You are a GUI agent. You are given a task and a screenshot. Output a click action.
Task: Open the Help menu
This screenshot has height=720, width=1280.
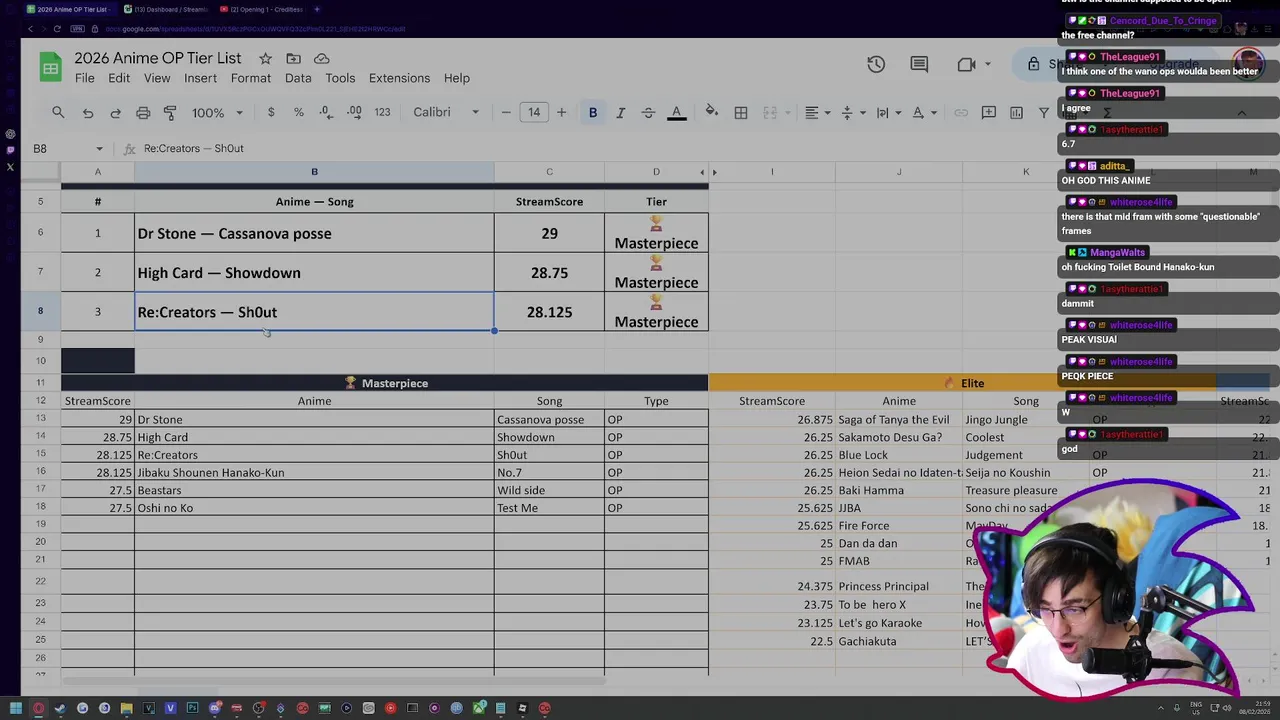tap(457, 78)
